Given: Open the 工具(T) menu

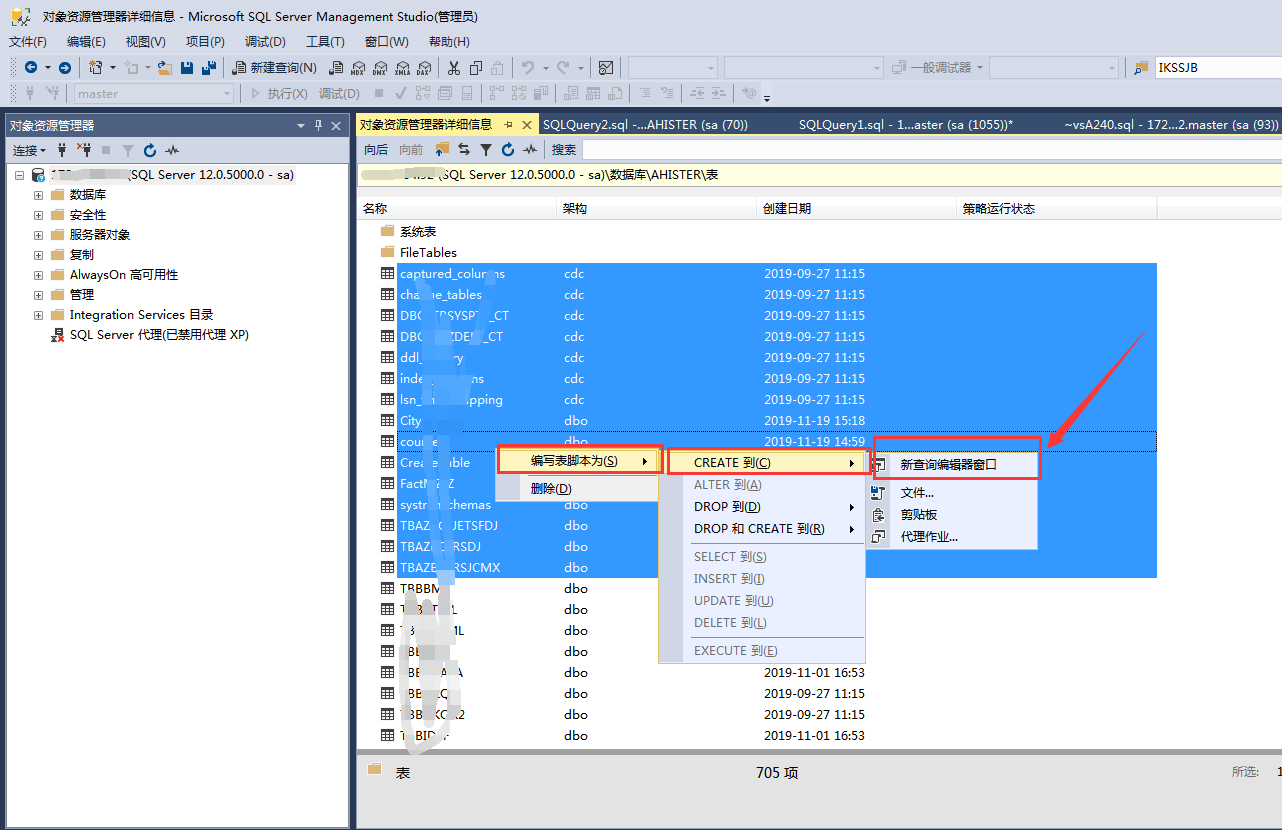Looking at the screenshot, I should coord(325,41).
